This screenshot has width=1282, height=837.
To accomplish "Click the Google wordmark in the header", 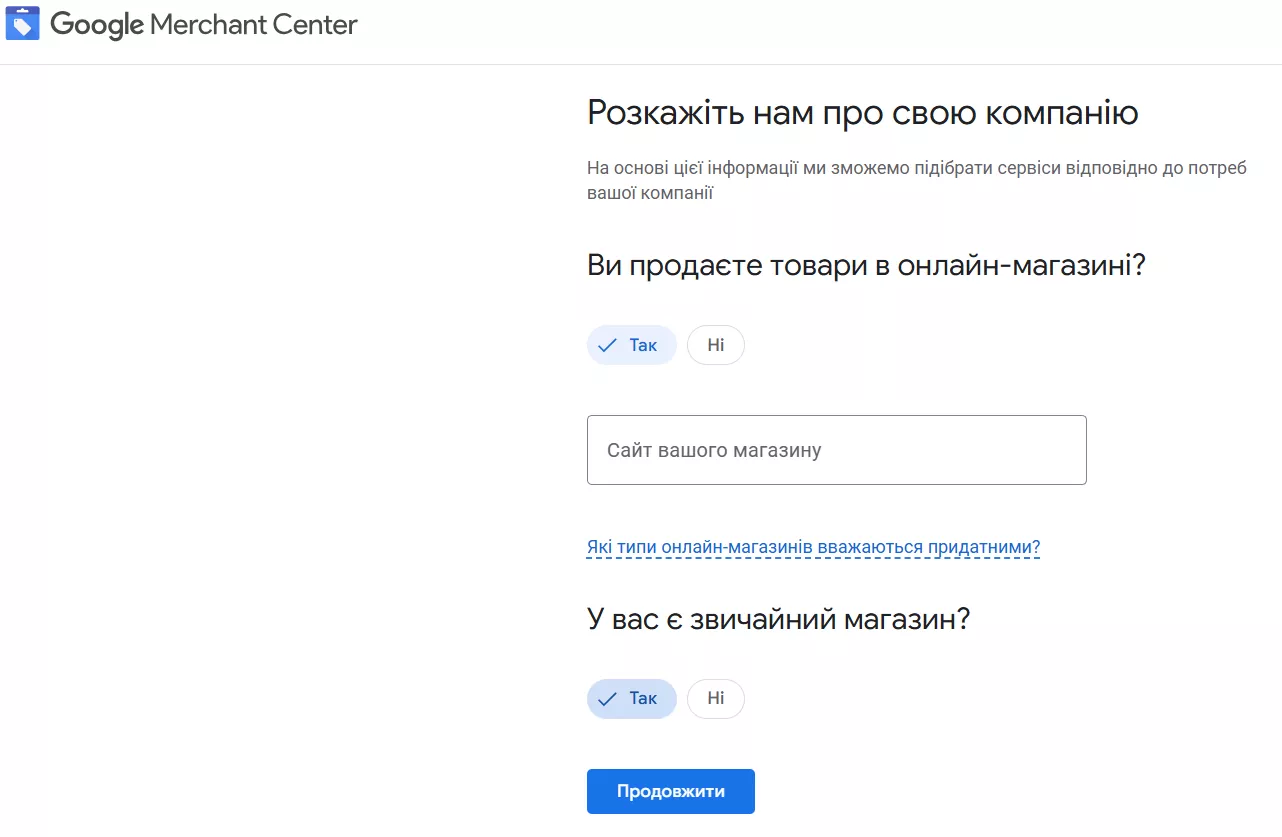I will [x=97, y=25].
